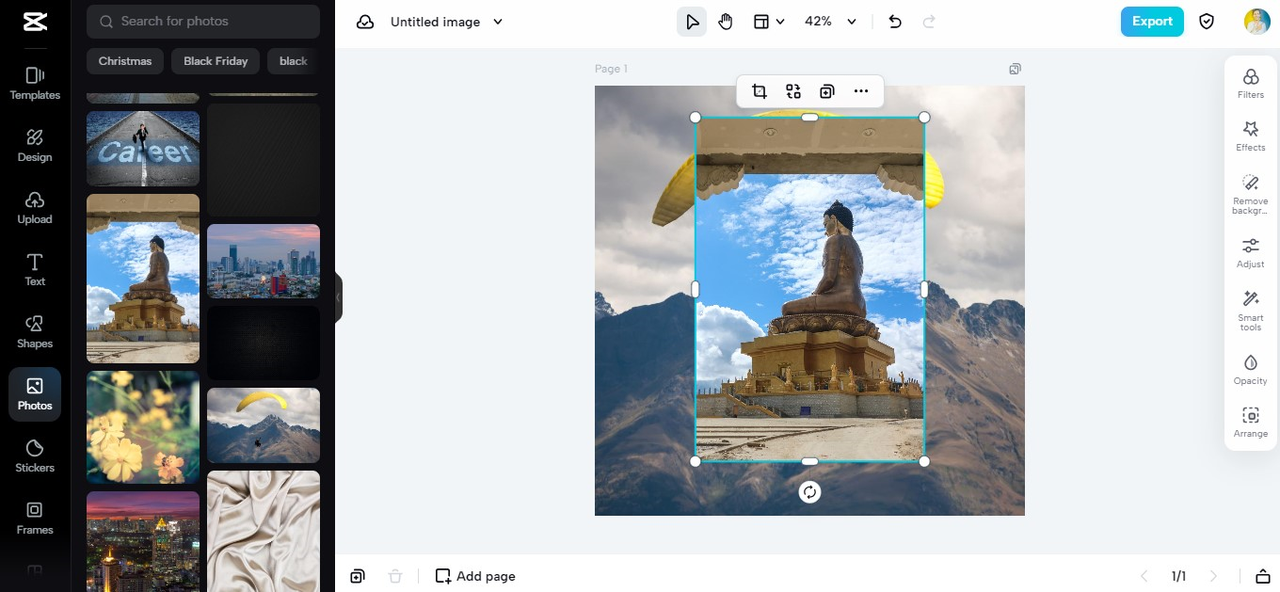Open the Effects panel
Viewport: 1280px width, 592px height.
coord(1250,137)
